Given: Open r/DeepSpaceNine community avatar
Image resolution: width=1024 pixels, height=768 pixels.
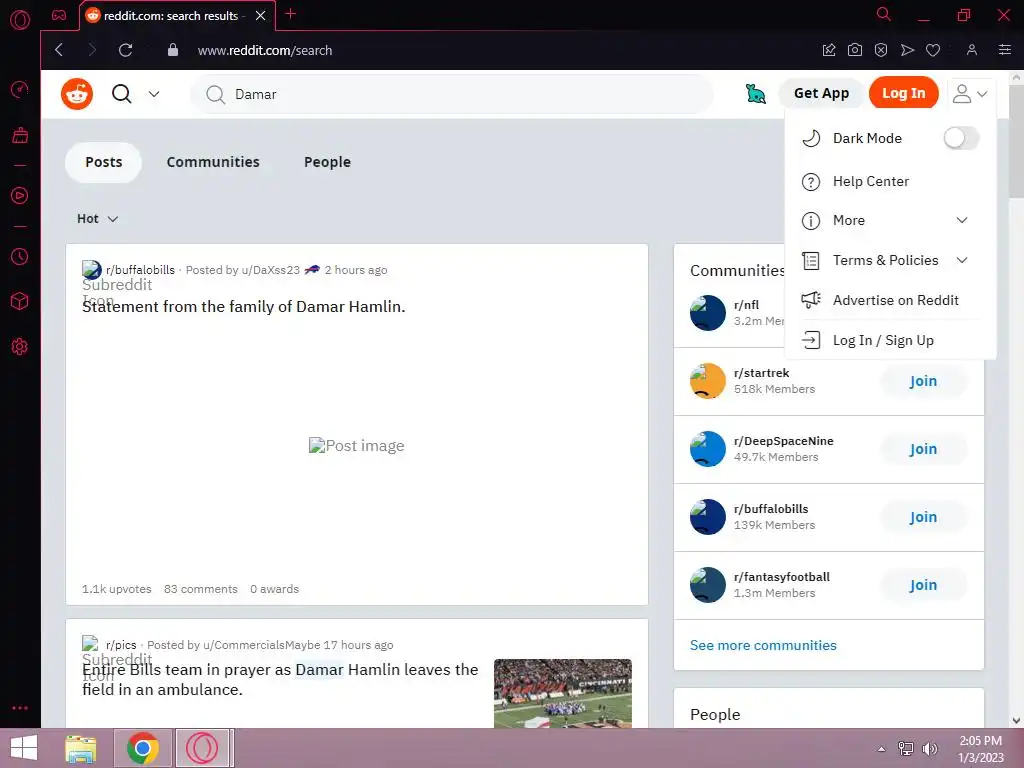Looking at the screenshot, I should pos(708,449).
